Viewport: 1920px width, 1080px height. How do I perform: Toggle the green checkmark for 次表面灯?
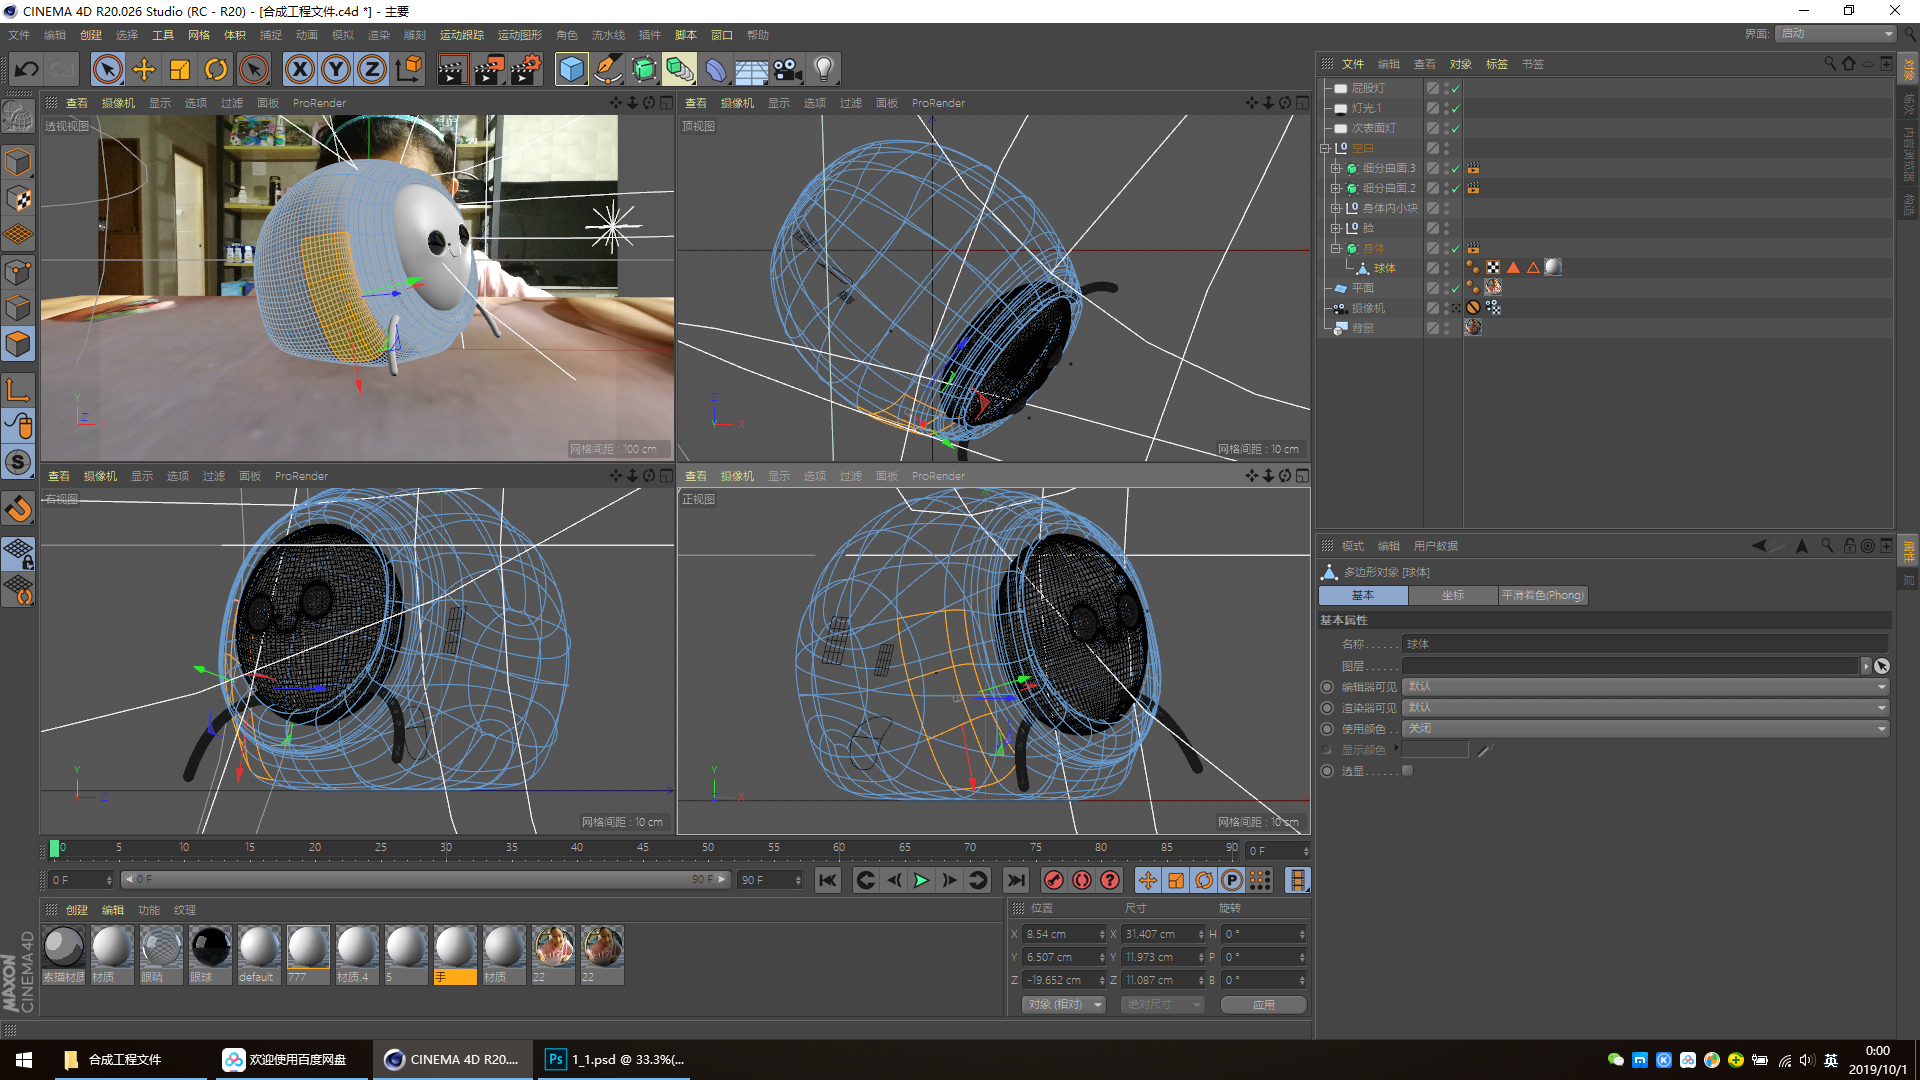pos(1456,128)
